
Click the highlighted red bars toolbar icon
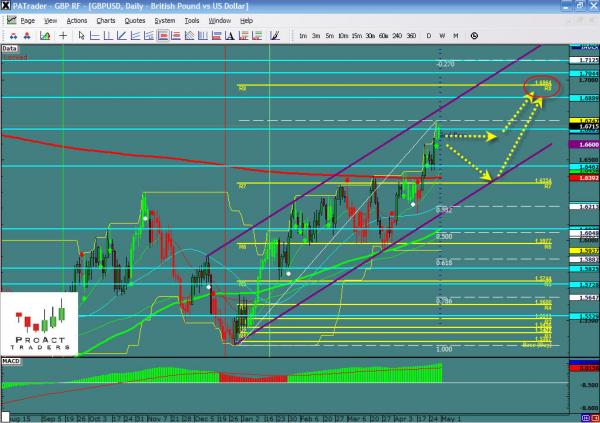coord(162,35)
